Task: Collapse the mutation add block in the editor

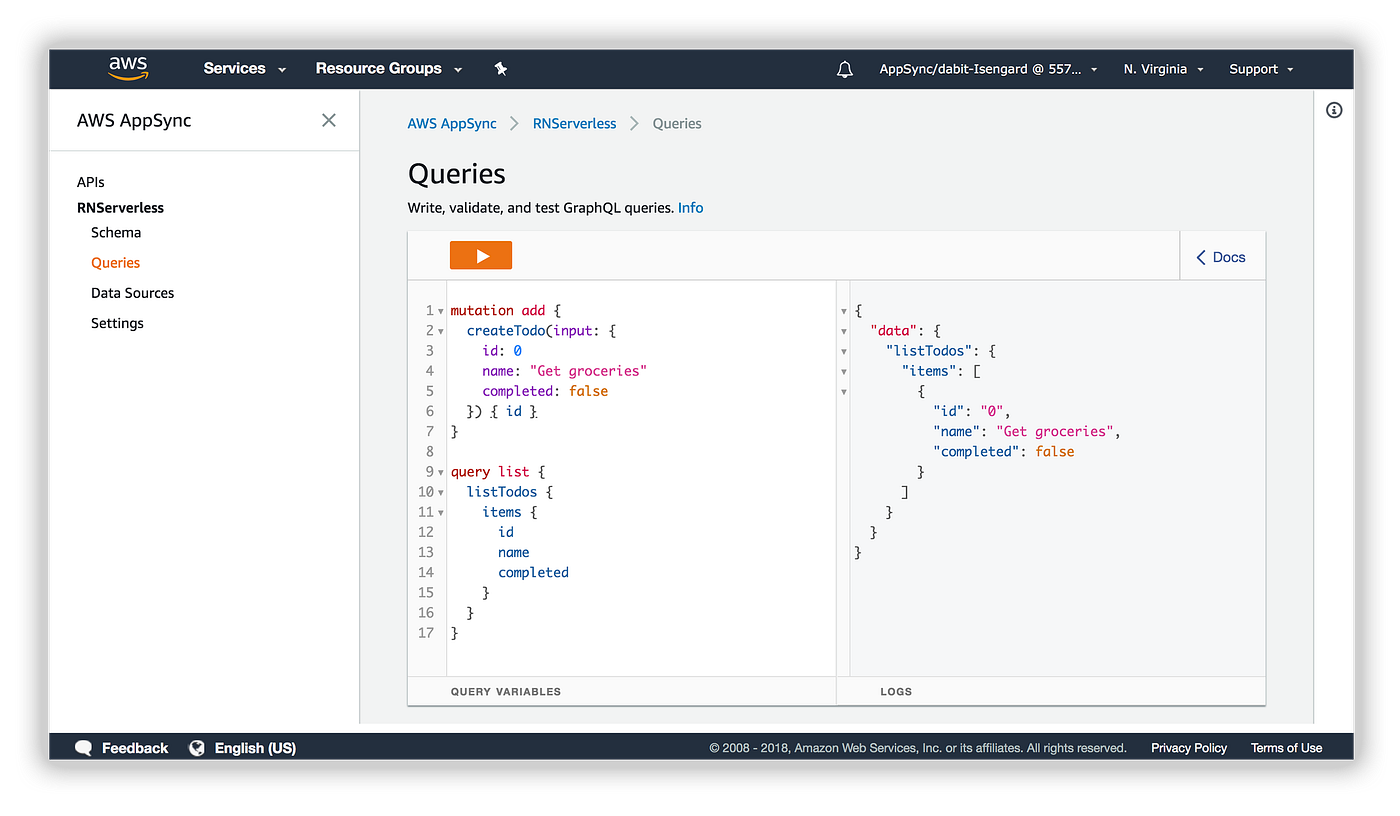Action: click(440, 310)
